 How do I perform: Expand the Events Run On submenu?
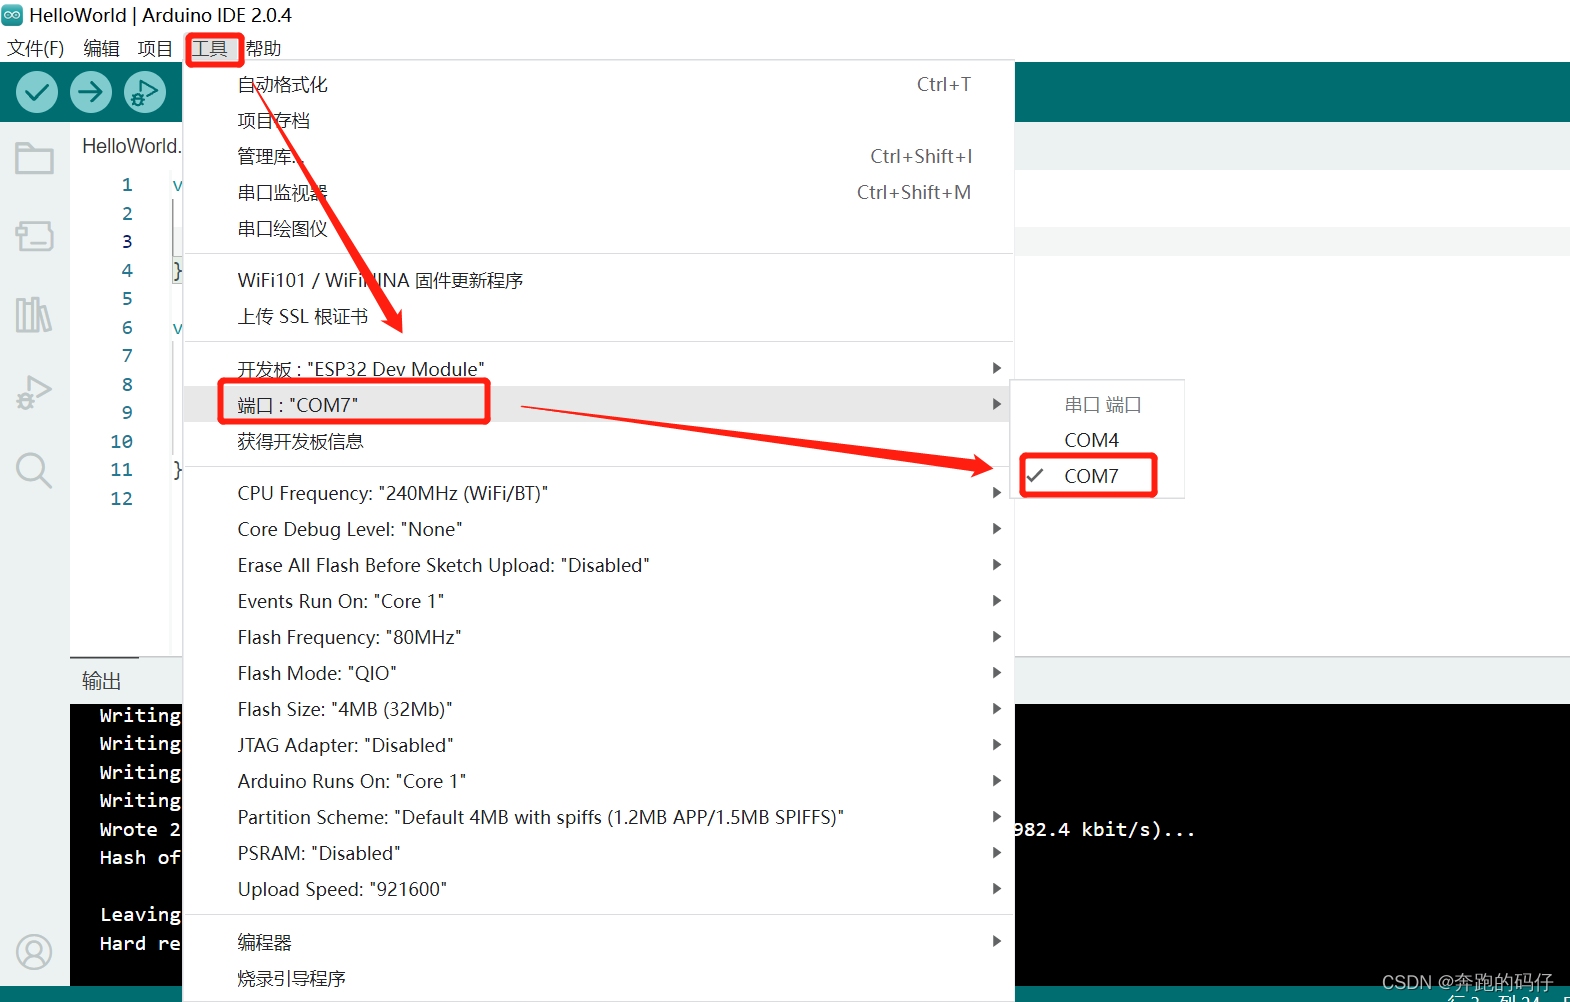click(598, 601)
